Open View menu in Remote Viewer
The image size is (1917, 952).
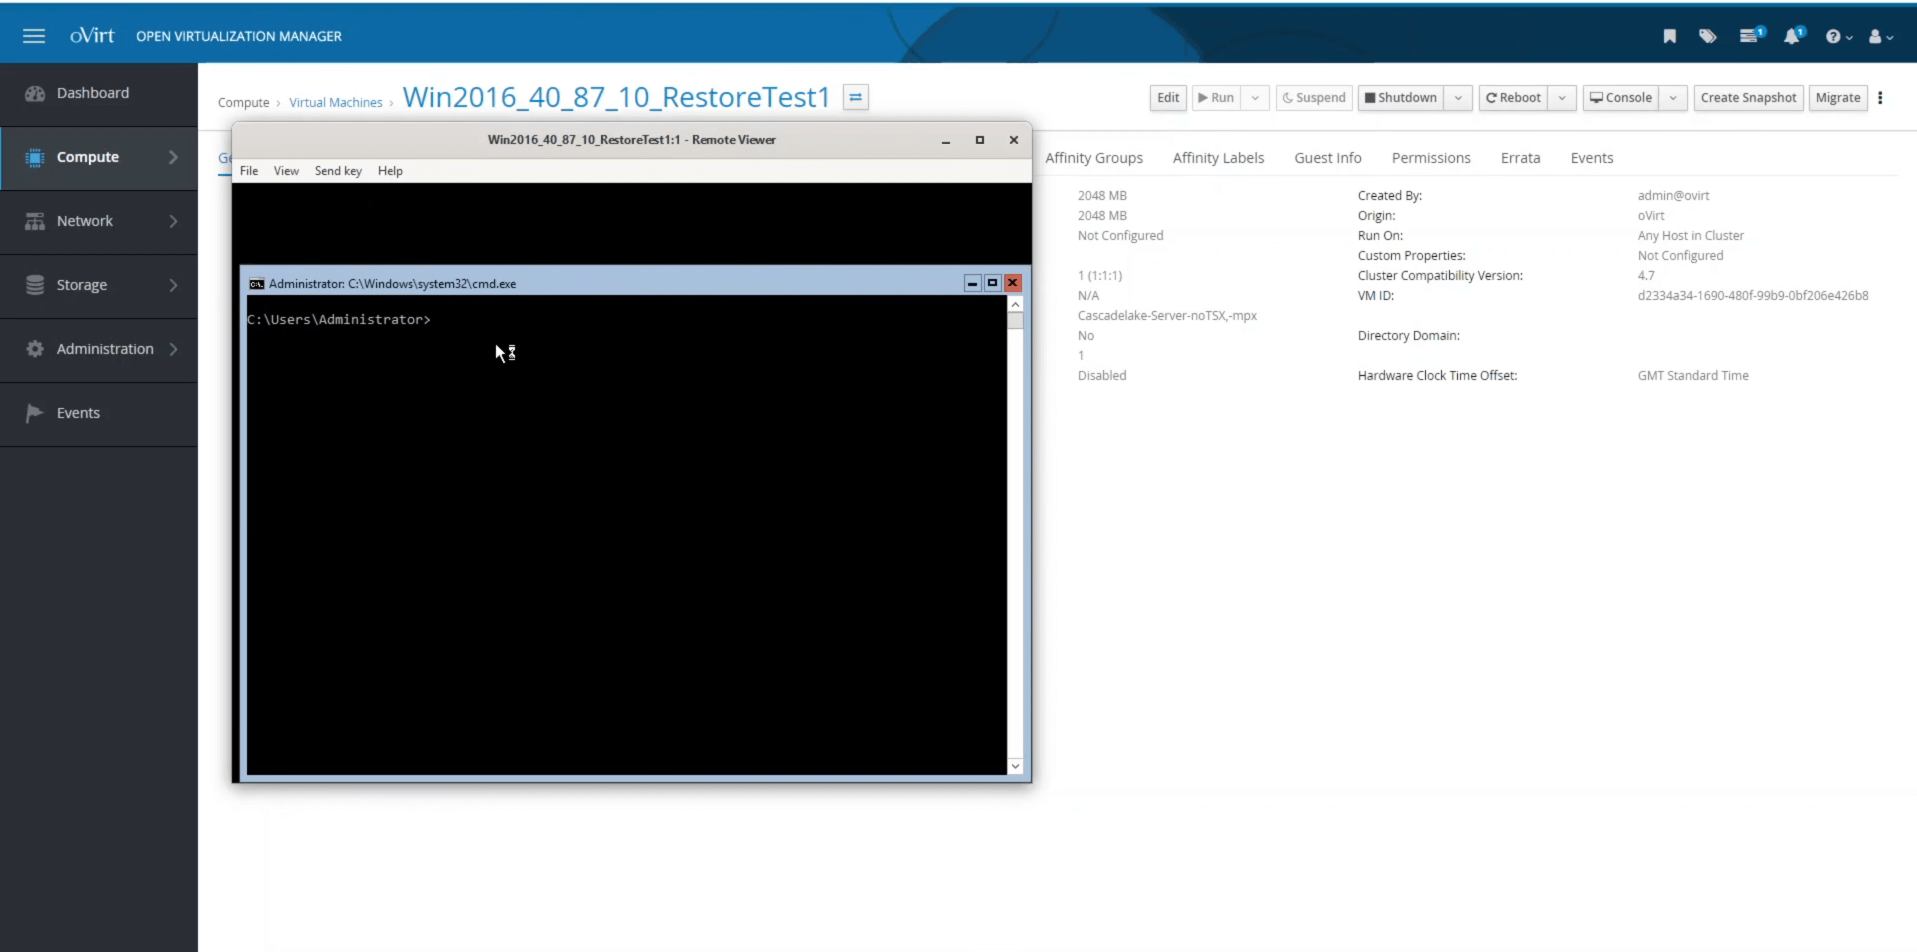286,171
